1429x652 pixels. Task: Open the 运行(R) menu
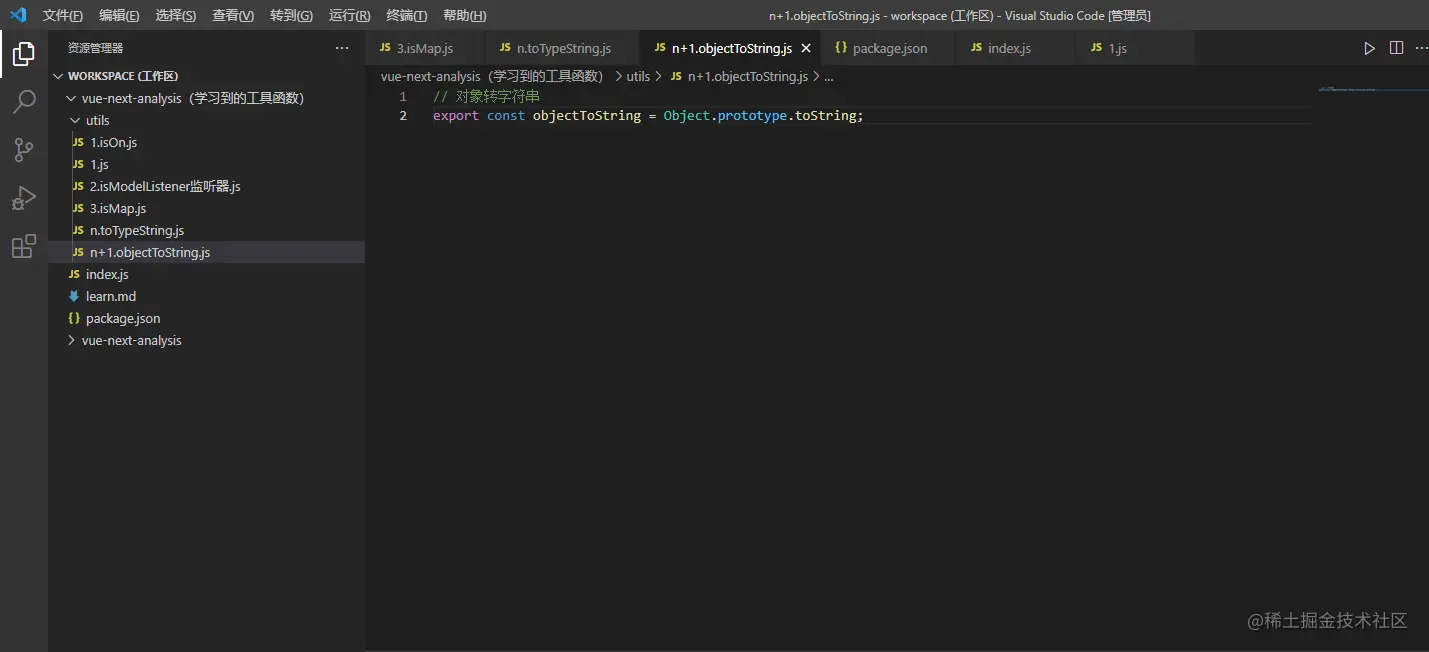point(349,15)
